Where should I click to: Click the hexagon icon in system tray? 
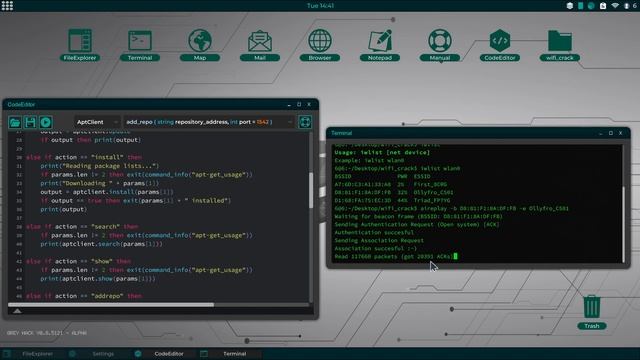click(570, 6)
